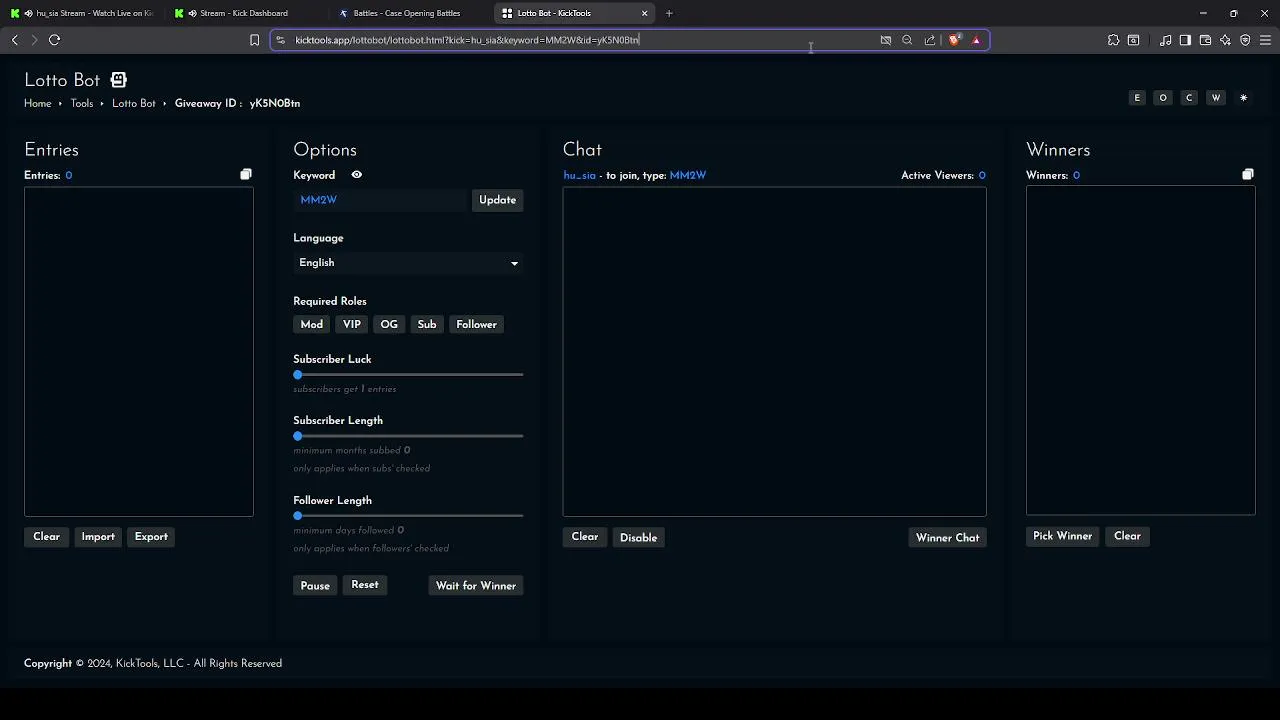Toggle the VIP required role
The height and width of the screenshot is (720, 1280).
[x=352, y=324]
